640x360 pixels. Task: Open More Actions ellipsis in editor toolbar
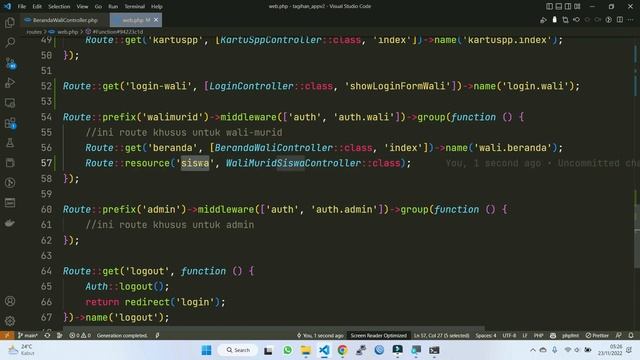[631, 20]
